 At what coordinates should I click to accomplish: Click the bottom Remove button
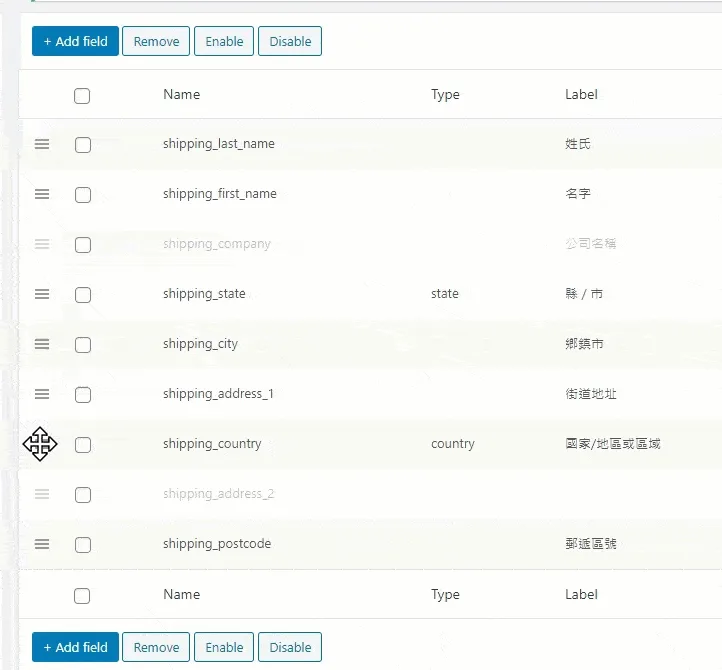click(x=156, y=647)
